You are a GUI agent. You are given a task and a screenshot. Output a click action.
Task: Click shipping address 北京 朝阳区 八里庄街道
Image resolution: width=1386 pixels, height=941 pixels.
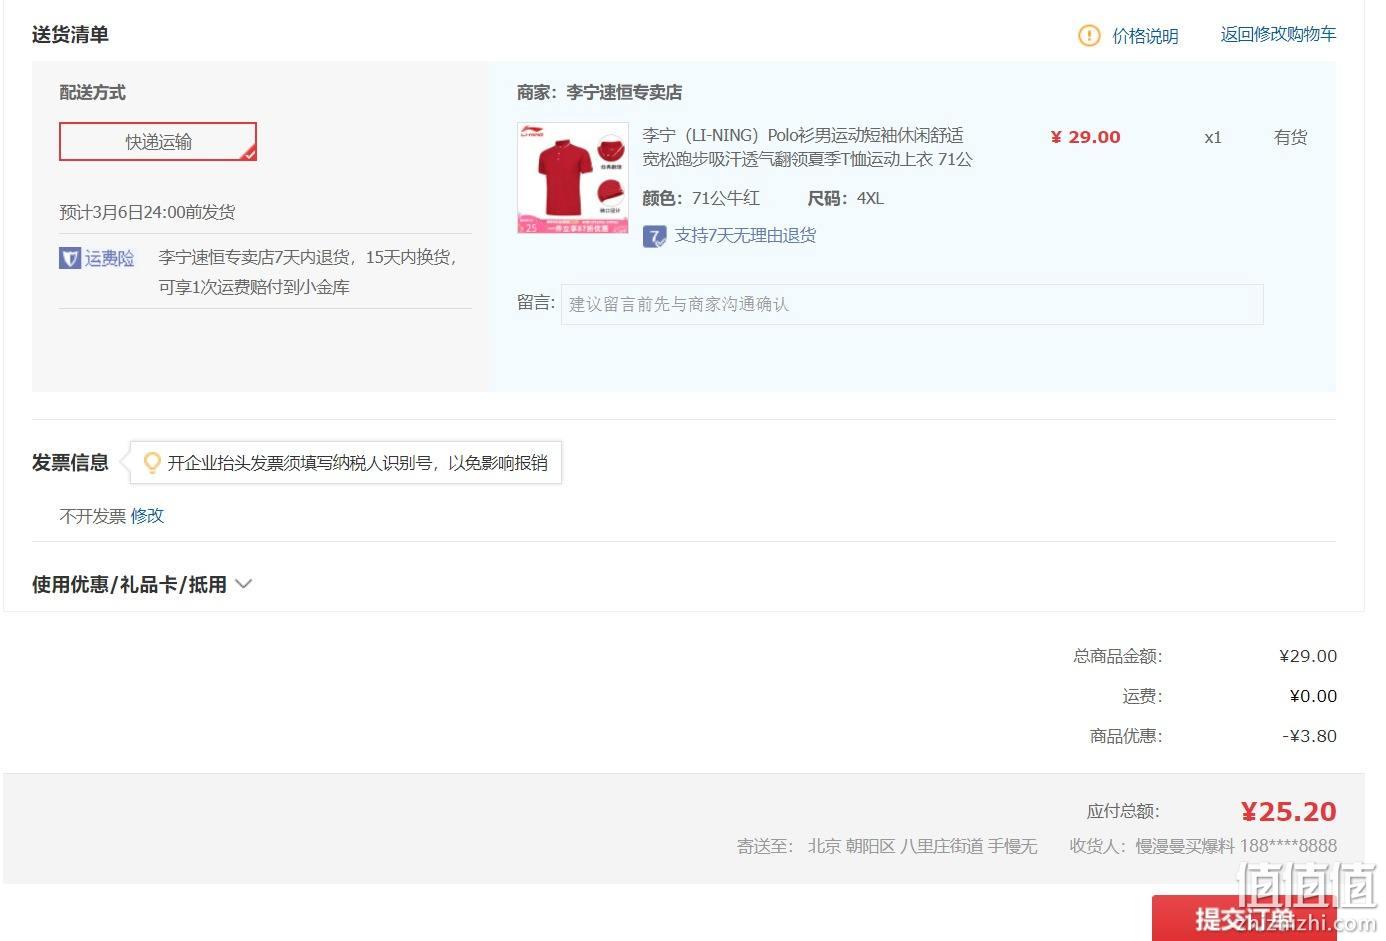[x=895, y=846]
